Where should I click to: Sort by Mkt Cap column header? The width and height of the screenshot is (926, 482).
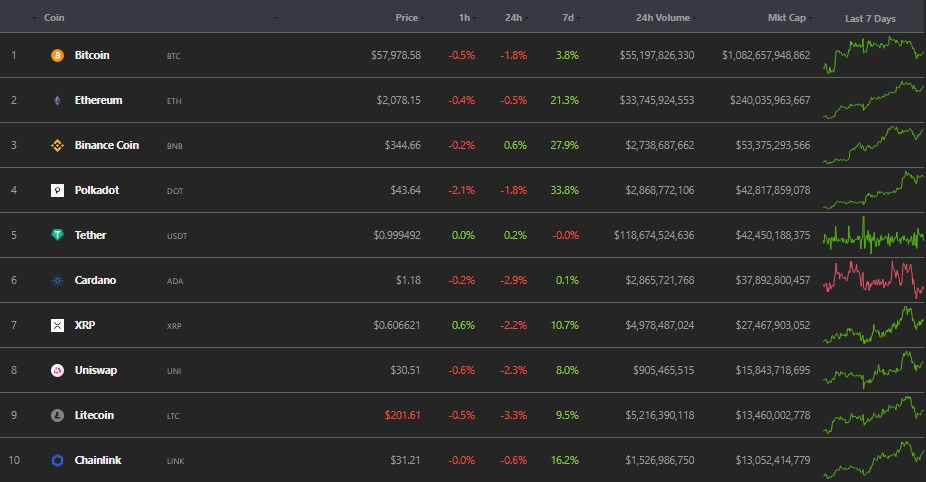(789, 18)
